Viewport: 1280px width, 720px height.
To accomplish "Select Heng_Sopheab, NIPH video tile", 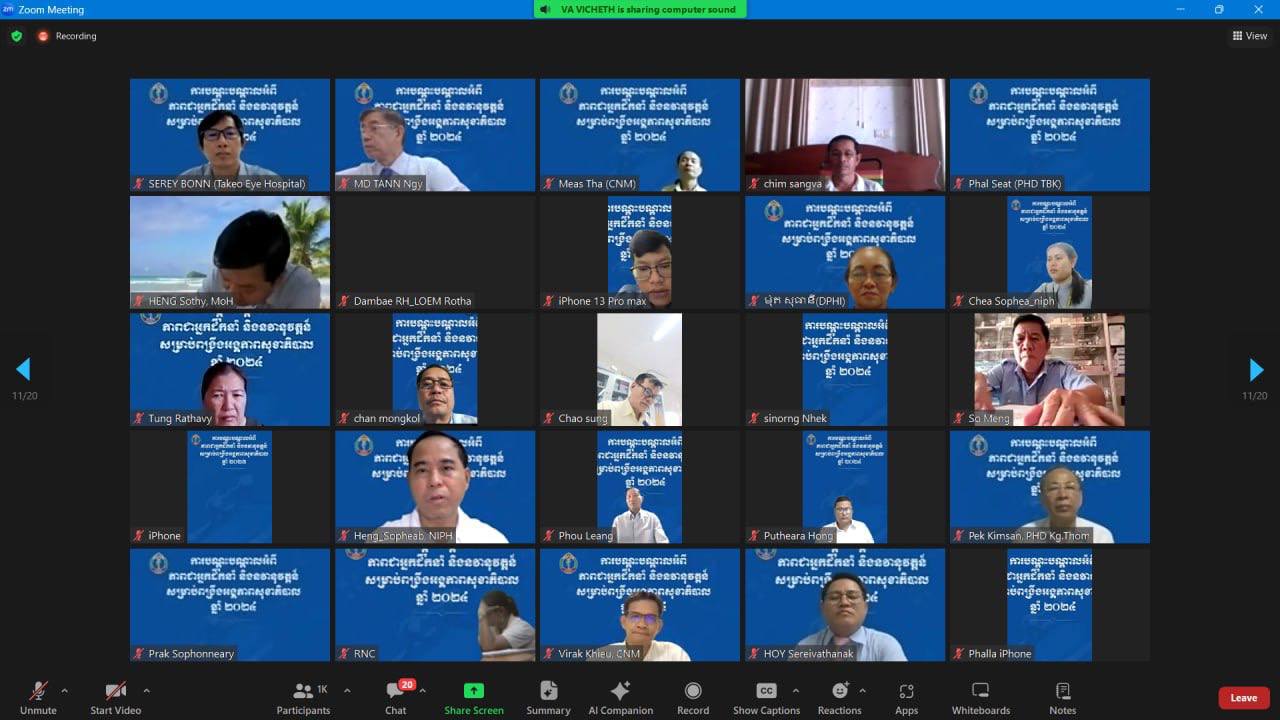I will click(x=435, y=487).
